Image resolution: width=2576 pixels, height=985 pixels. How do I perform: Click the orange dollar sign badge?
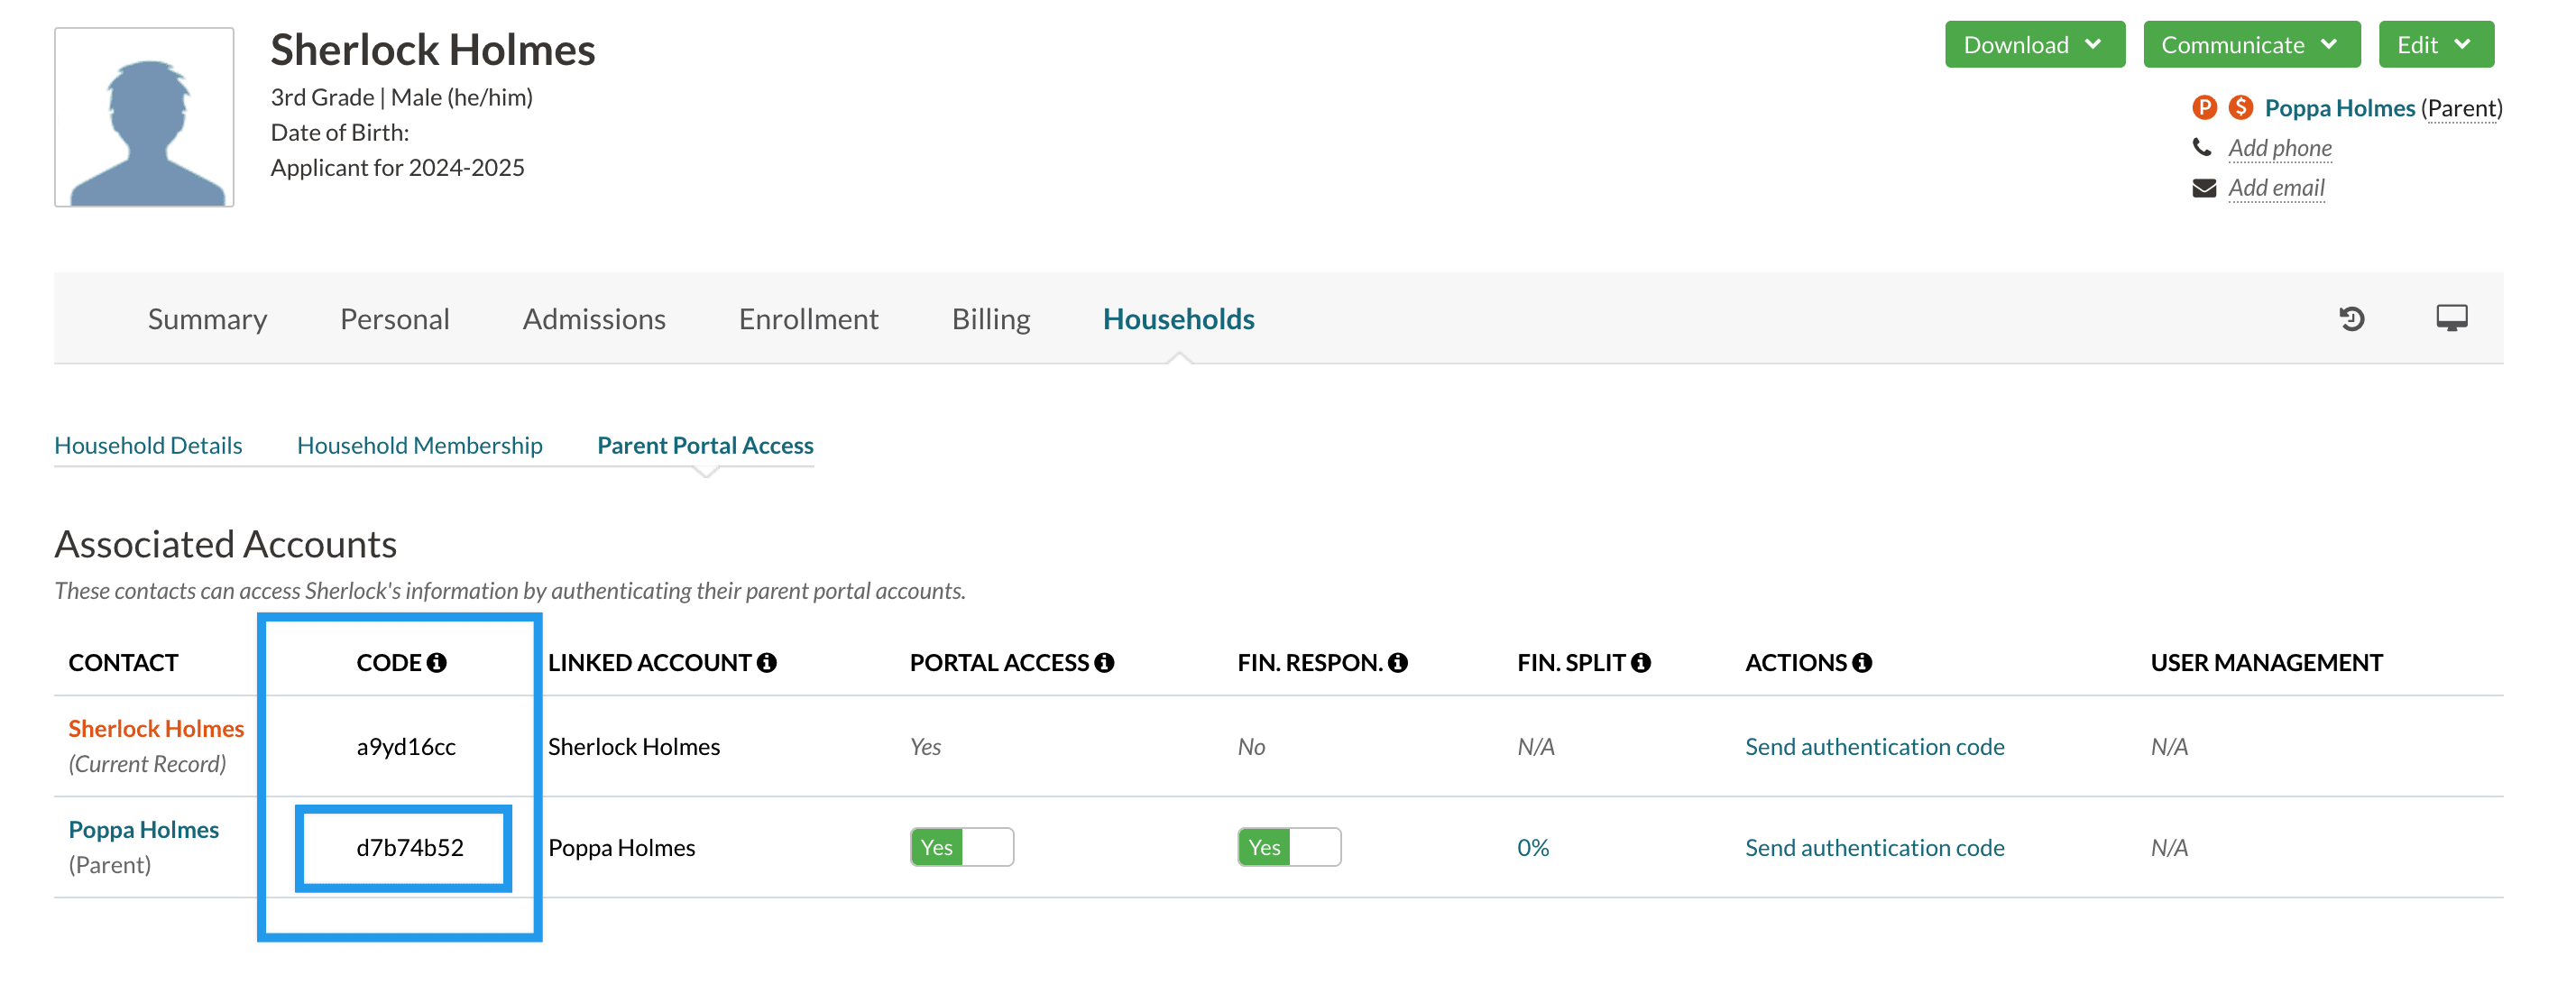point(2241,107)
